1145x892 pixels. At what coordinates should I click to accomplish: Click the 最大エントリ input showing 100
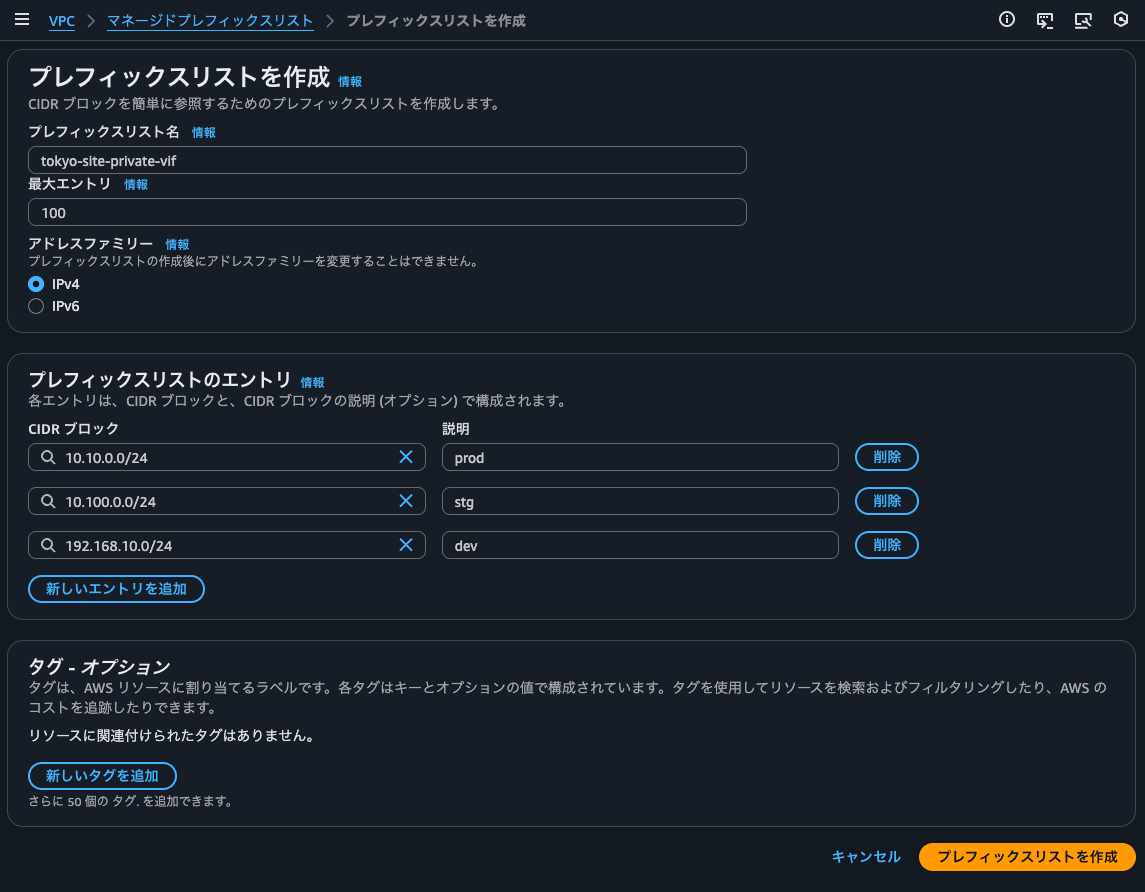coord(387,212)
